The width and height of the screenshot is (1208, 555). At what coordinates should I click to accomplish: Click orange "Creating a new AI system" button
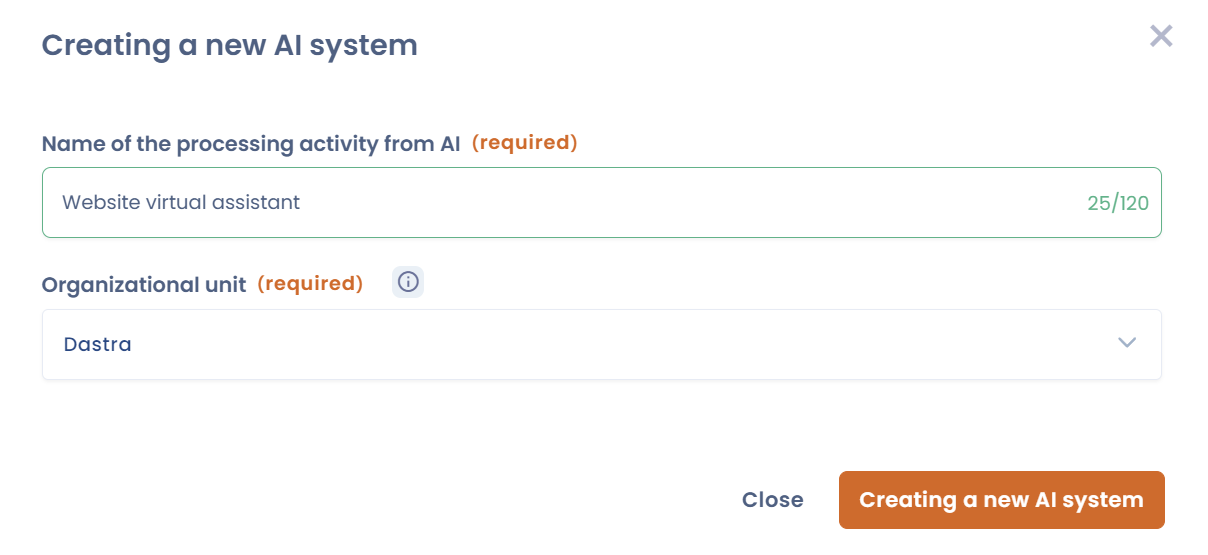(1001, 500)
